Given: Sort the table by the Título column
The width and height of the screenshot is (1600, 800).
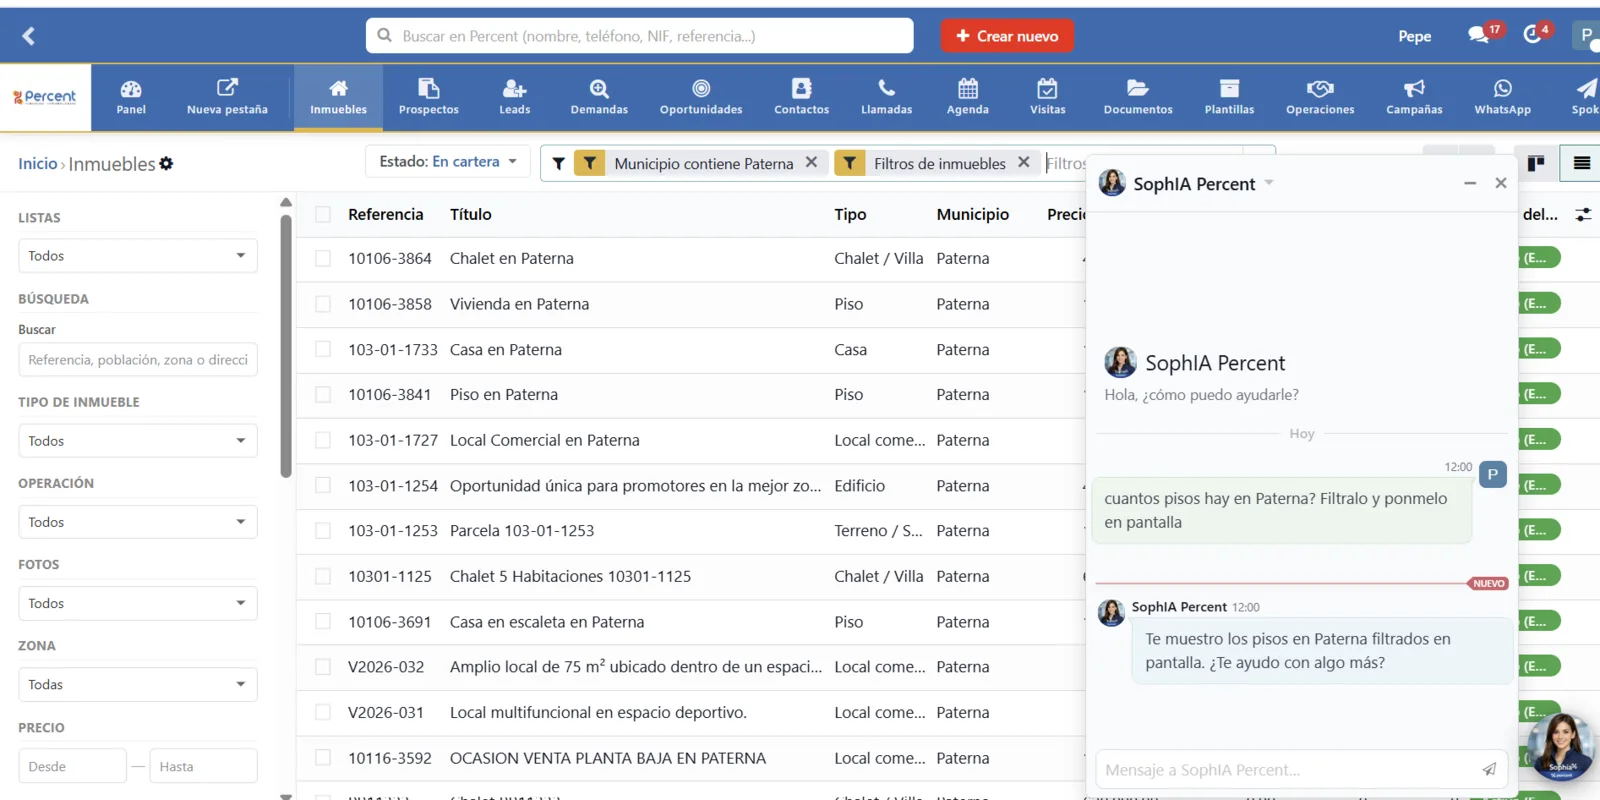Looking at the screenshot, I should click(471, 214).
